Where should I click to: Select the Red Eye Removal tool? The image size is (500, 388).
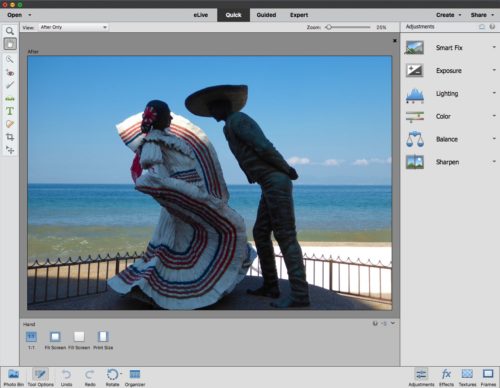tap(10, 72)
